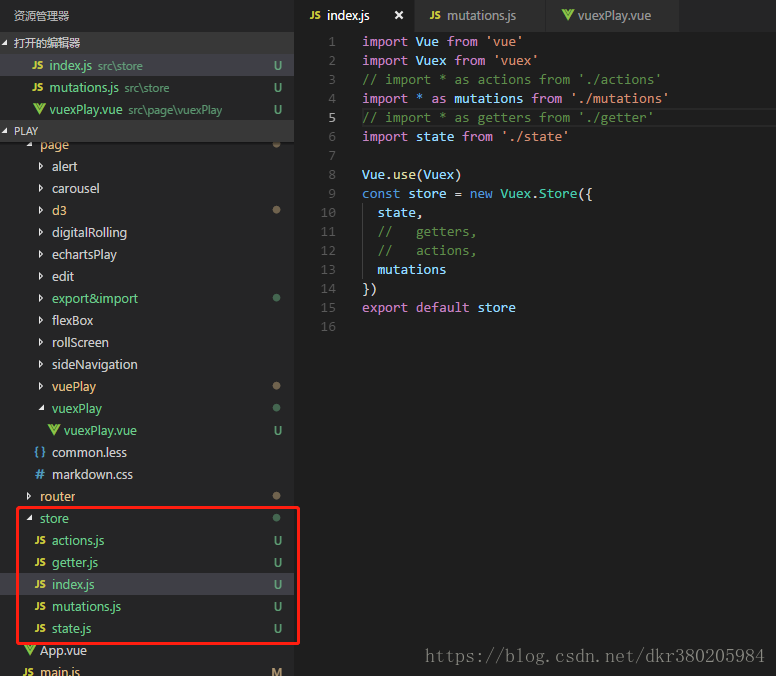The image size is (776, 676).
Task: Open state.js in store folder
Action: coord(147,628)
